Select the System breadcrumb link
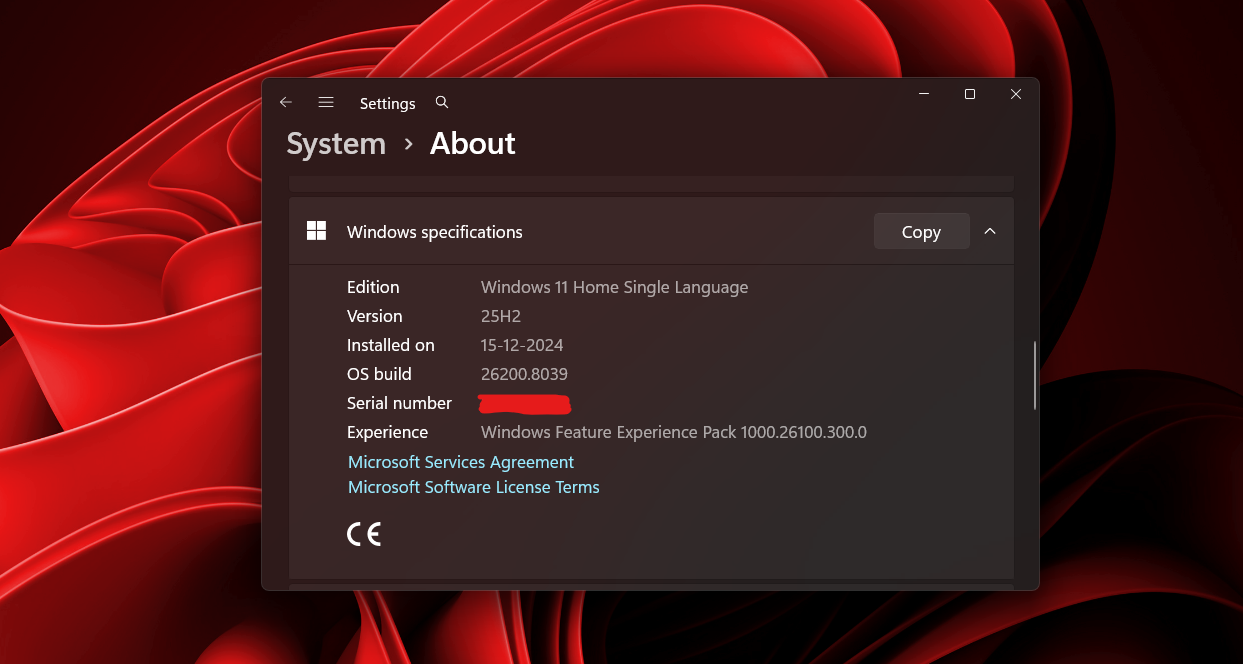Screen dimensions: 1243x664 tap(336, 144)
